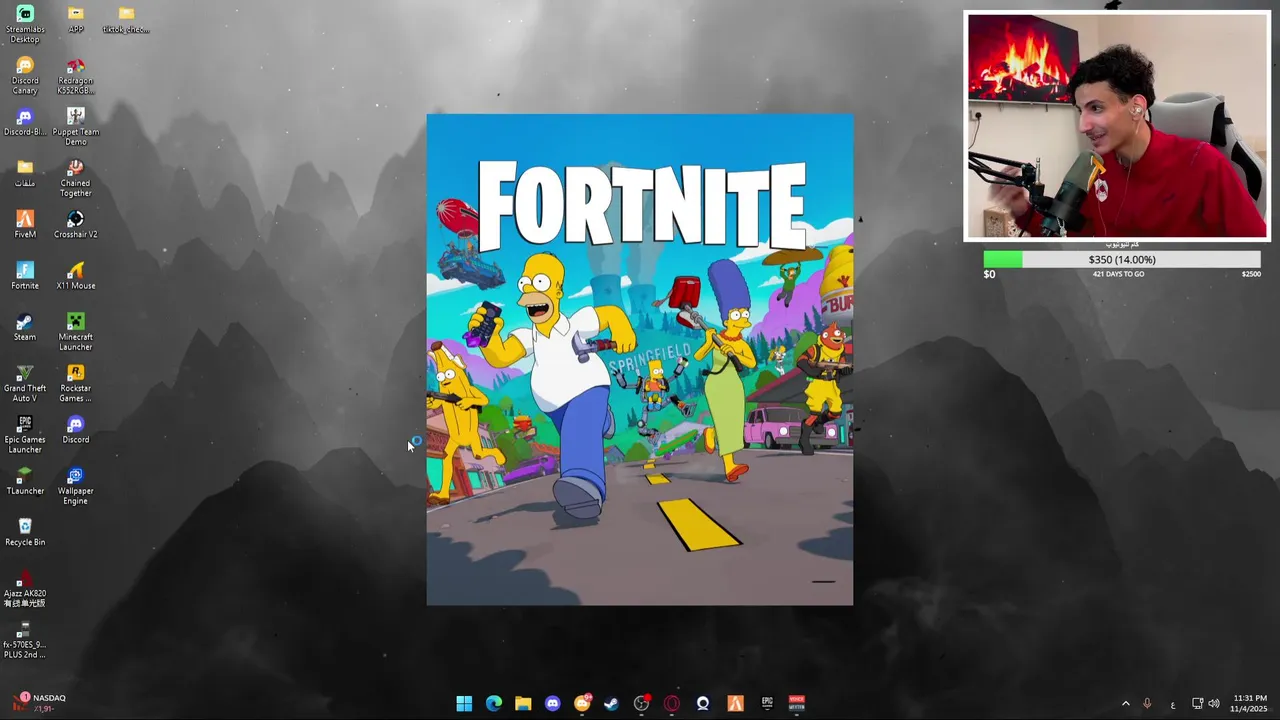1280x720 pixels.
Task: Click the $350 donation goal progress bar
Action: click(x=1122, y=260)
